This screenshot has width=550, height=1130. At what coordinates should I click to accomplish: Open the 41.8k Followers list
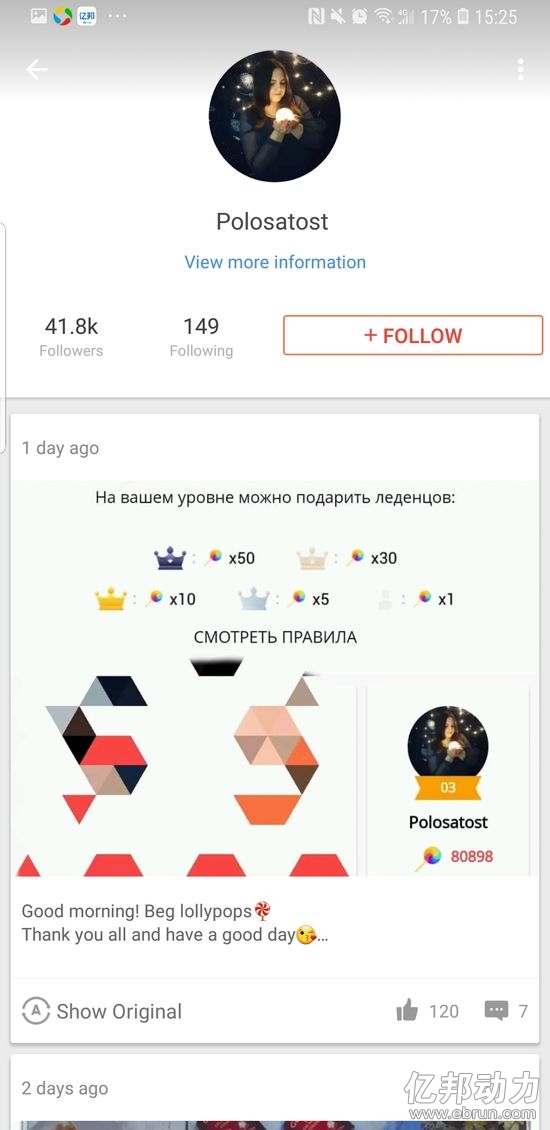pyautogui.click(x=71, y=337)
